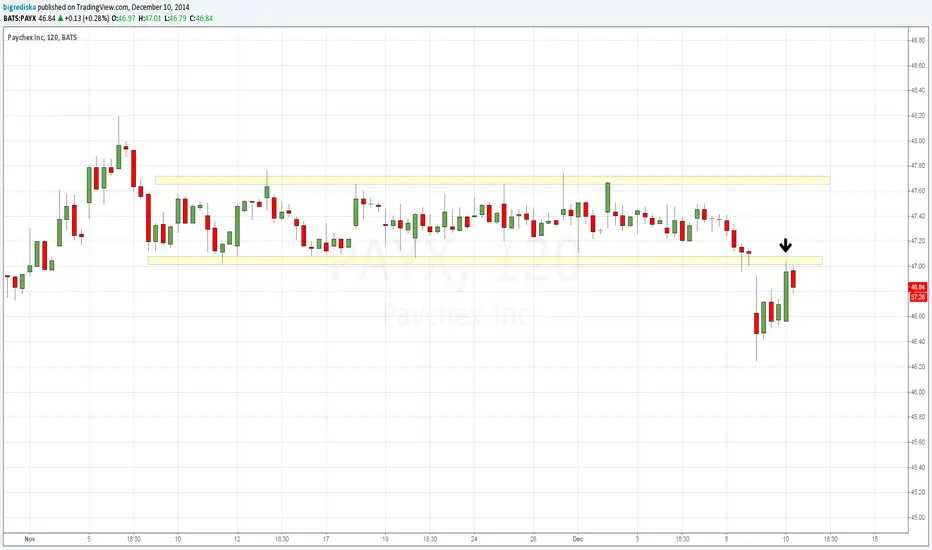Viewport: 932px width, 550px height.
Task: Click the 48.80 price axis label
Action: (918, 40)
